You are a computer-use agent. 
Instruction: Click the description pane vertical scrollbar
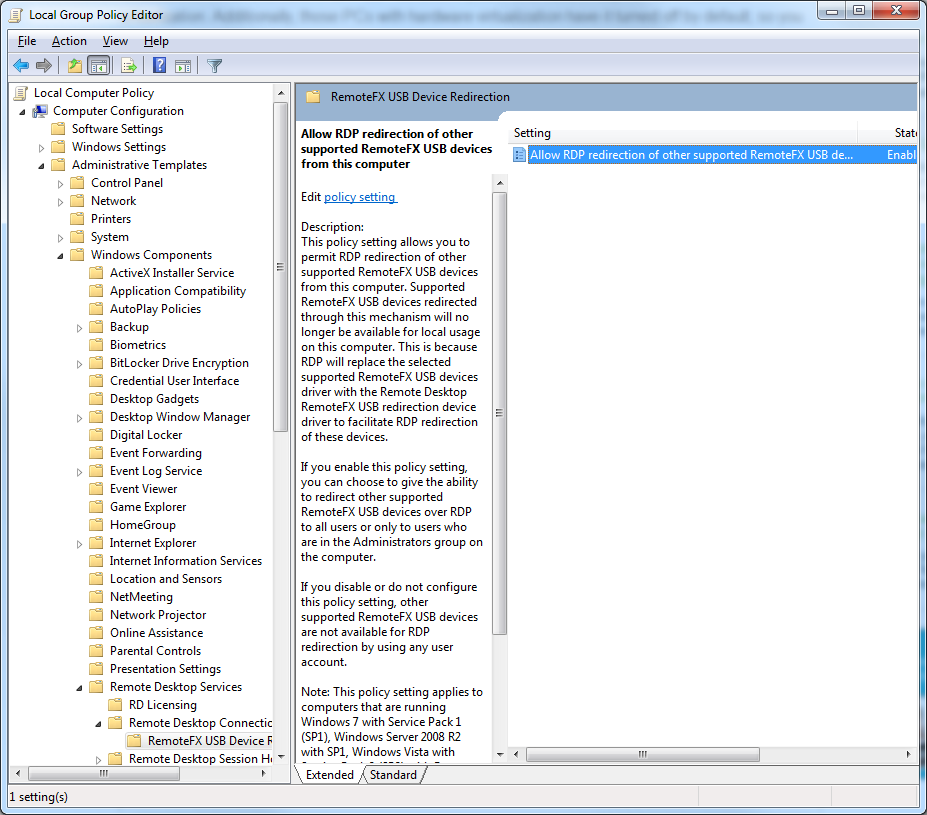pyautogui.click(x=500, y=410)
